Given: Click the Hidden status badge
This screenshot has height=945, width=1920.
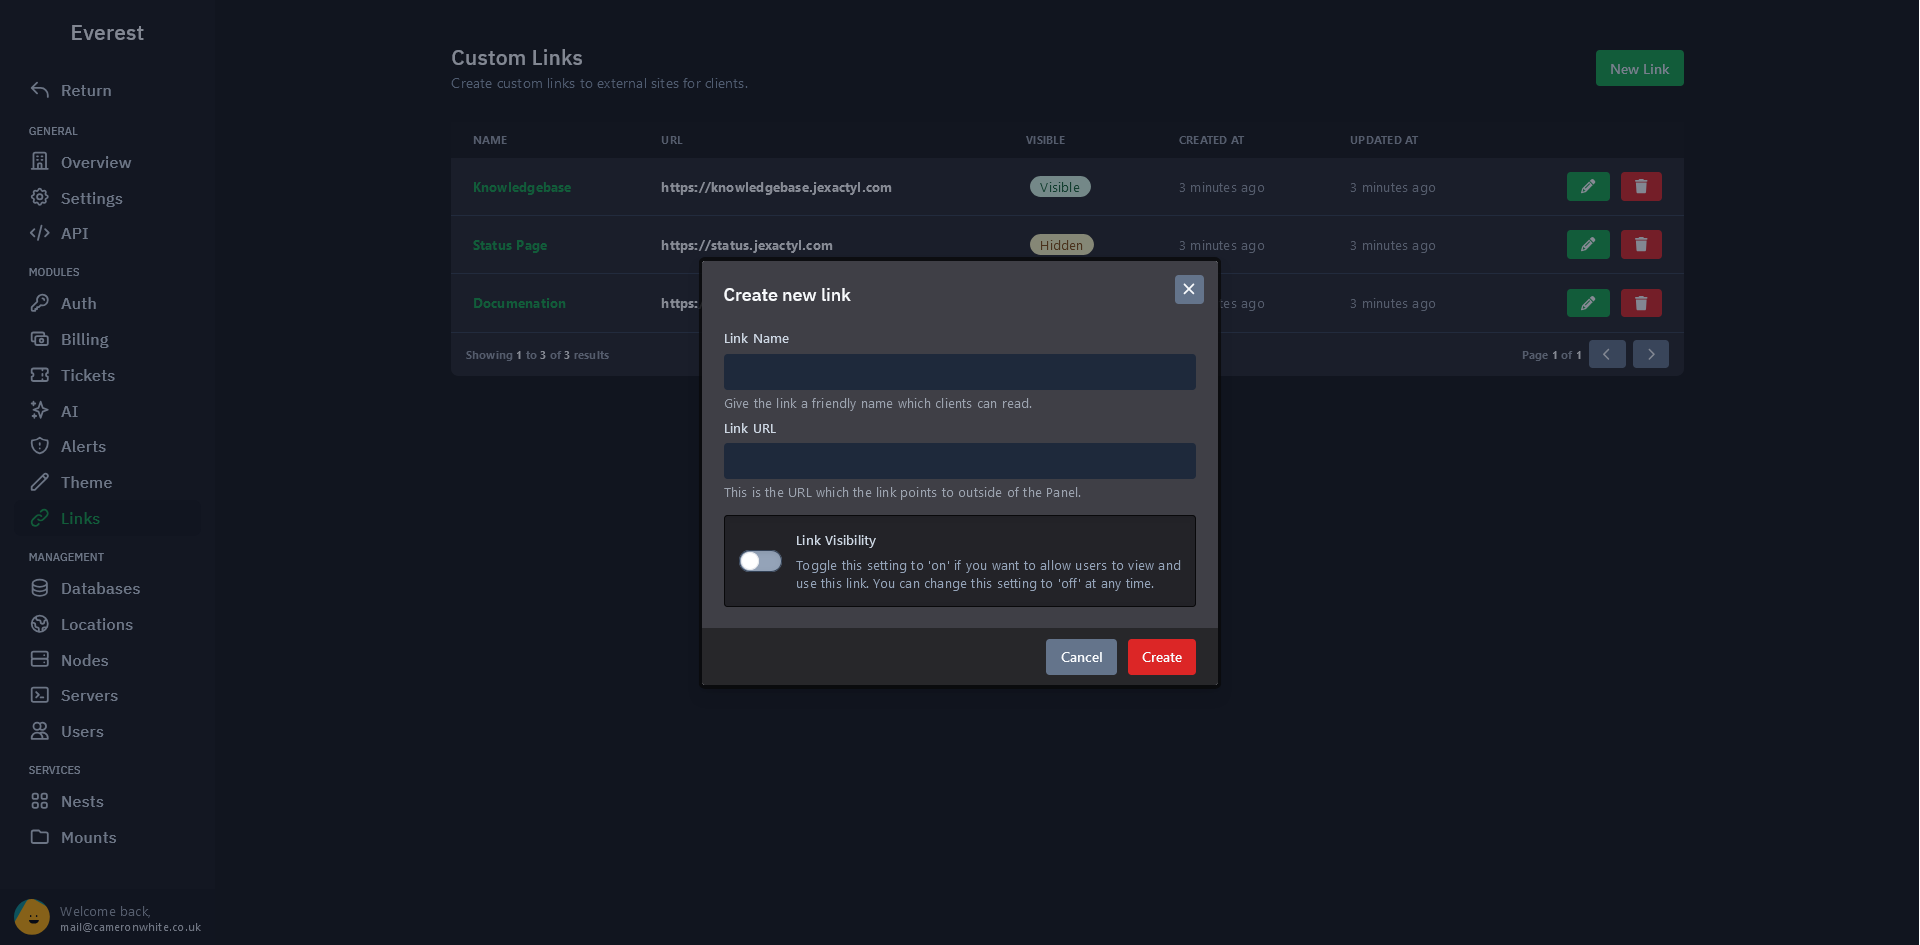Looking at the screenshot, I should (x=1061, y=245).
